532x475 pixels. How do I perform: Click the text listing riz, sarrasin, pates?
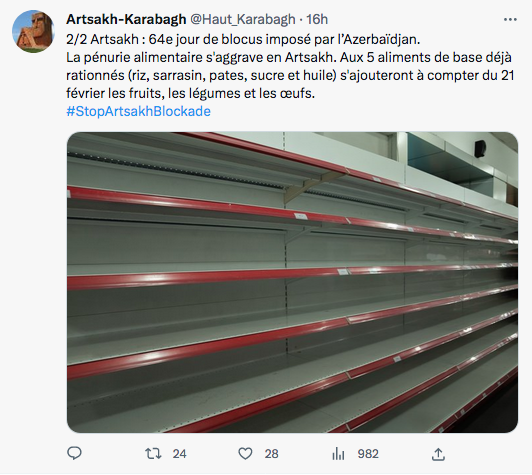(201, 75)
